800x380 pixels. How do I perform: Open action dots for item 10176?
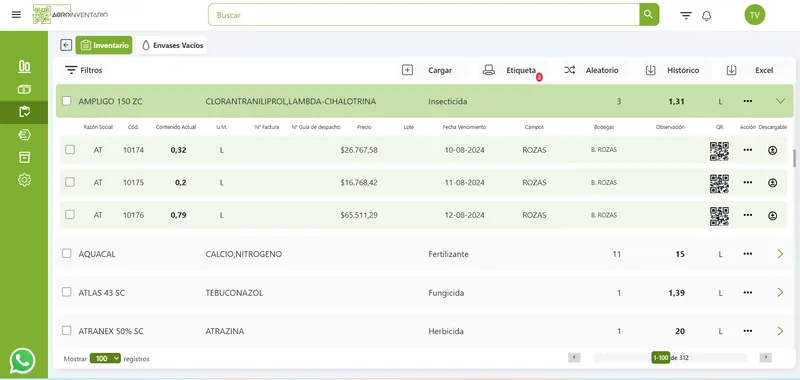(747, 215)
